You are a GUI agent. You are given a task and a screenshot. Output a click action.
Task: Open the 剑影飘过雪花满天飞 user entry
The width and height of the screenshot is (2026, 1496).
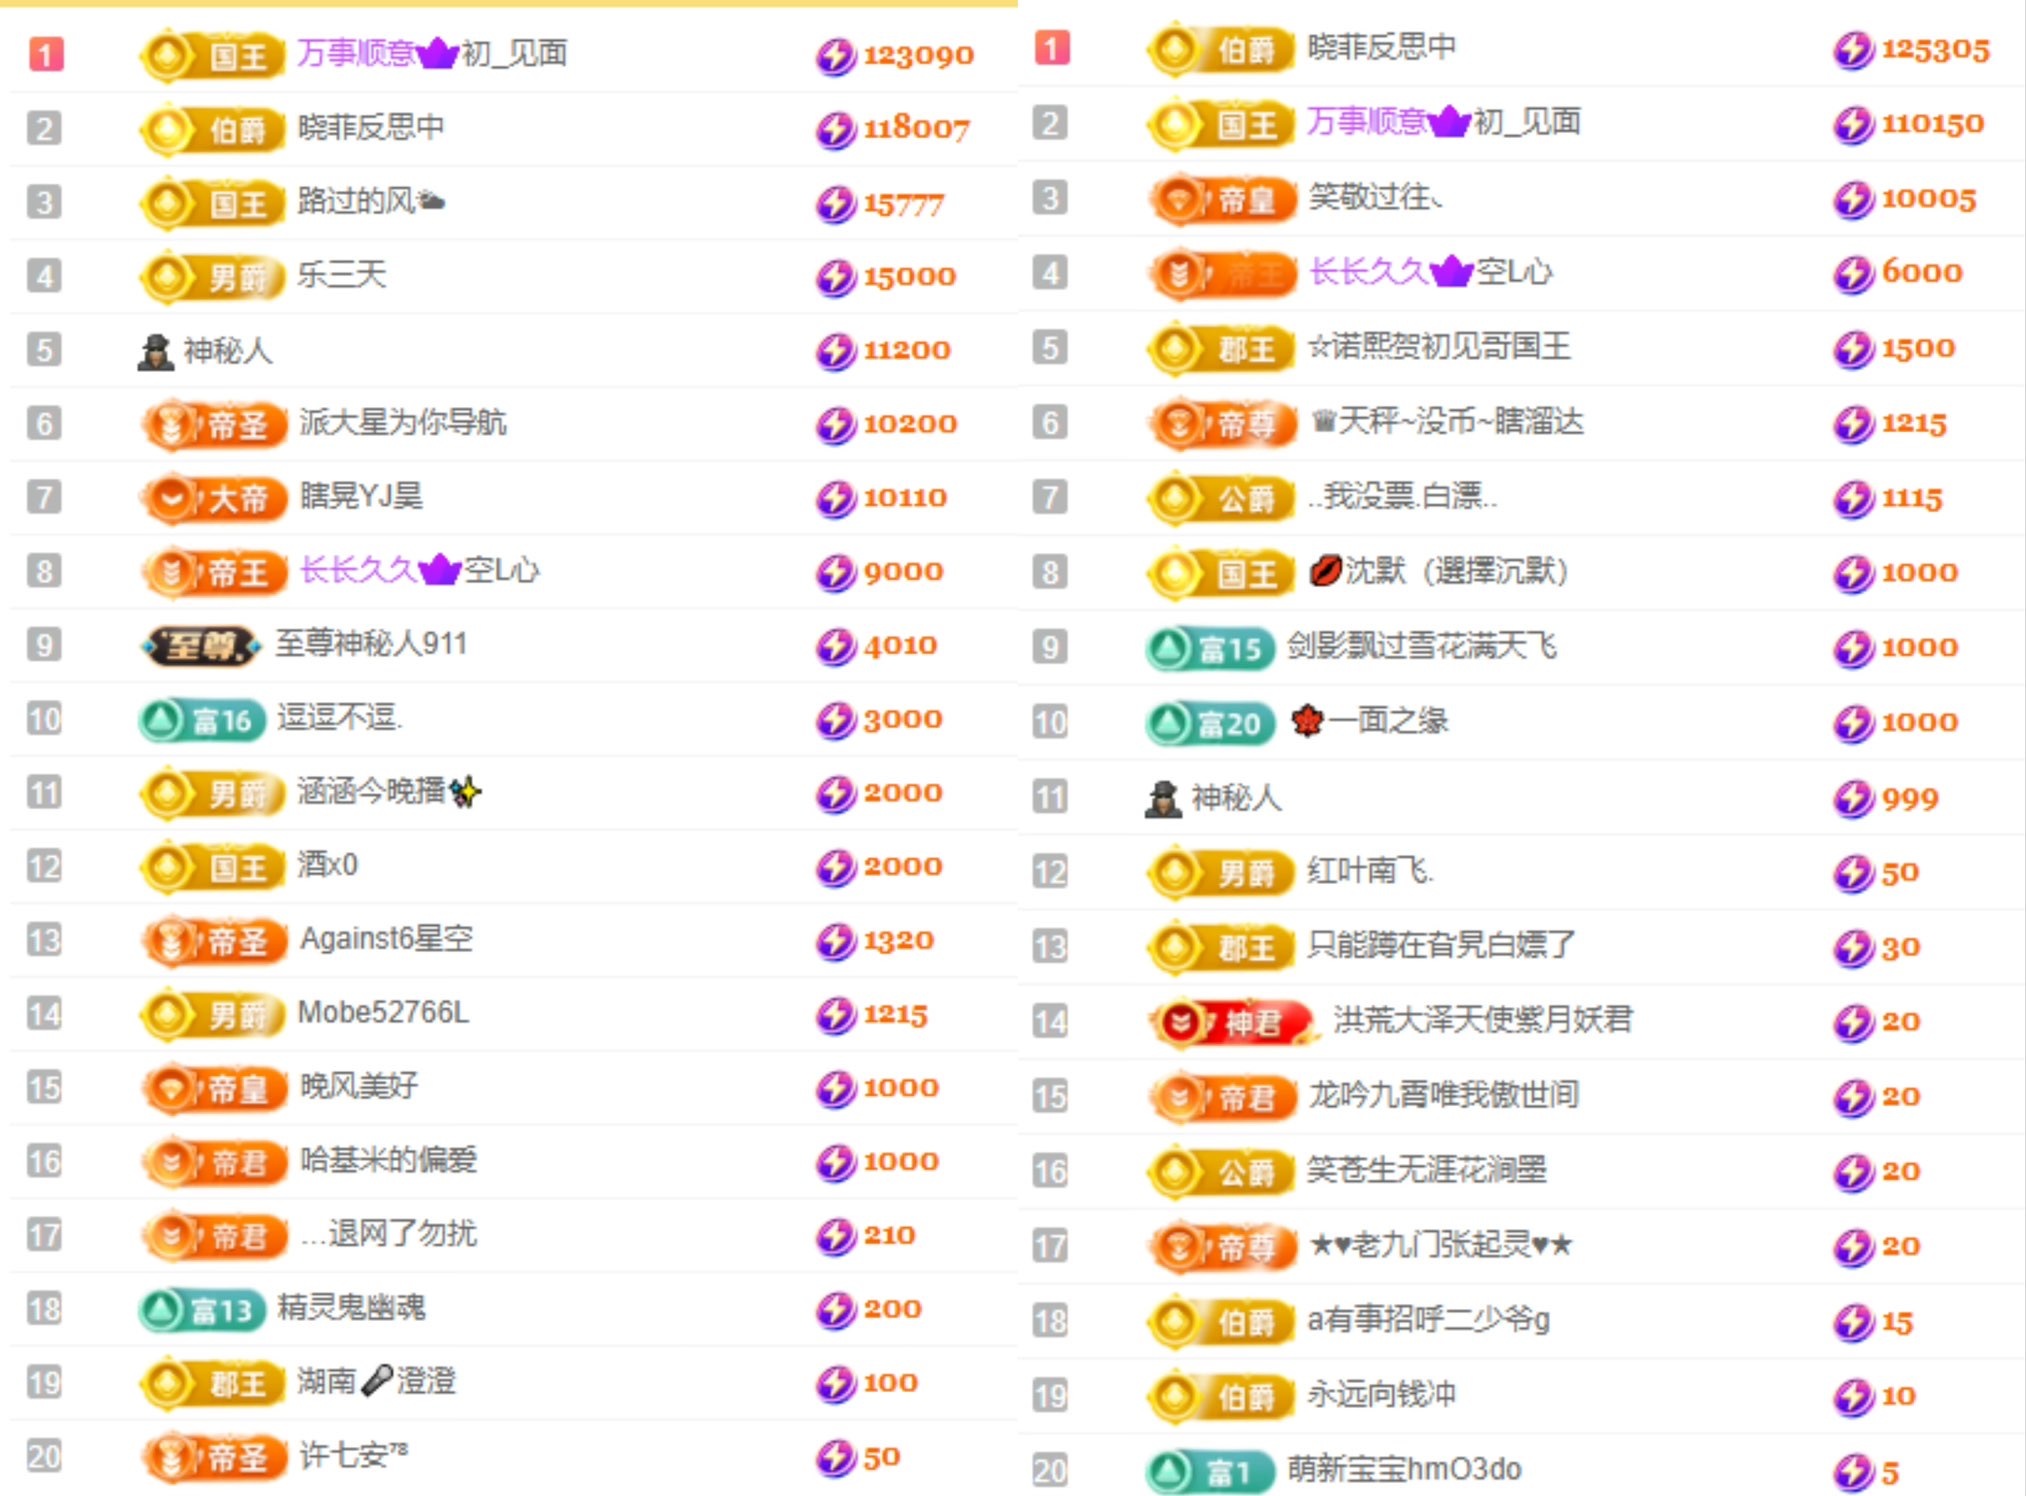point(1421,647)
